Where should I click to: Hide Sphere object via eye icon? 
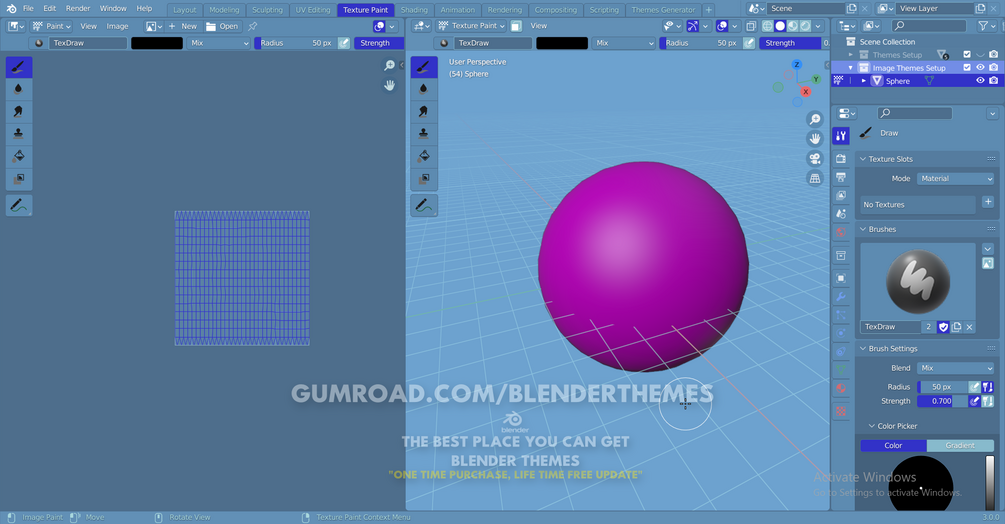(980, 81)
